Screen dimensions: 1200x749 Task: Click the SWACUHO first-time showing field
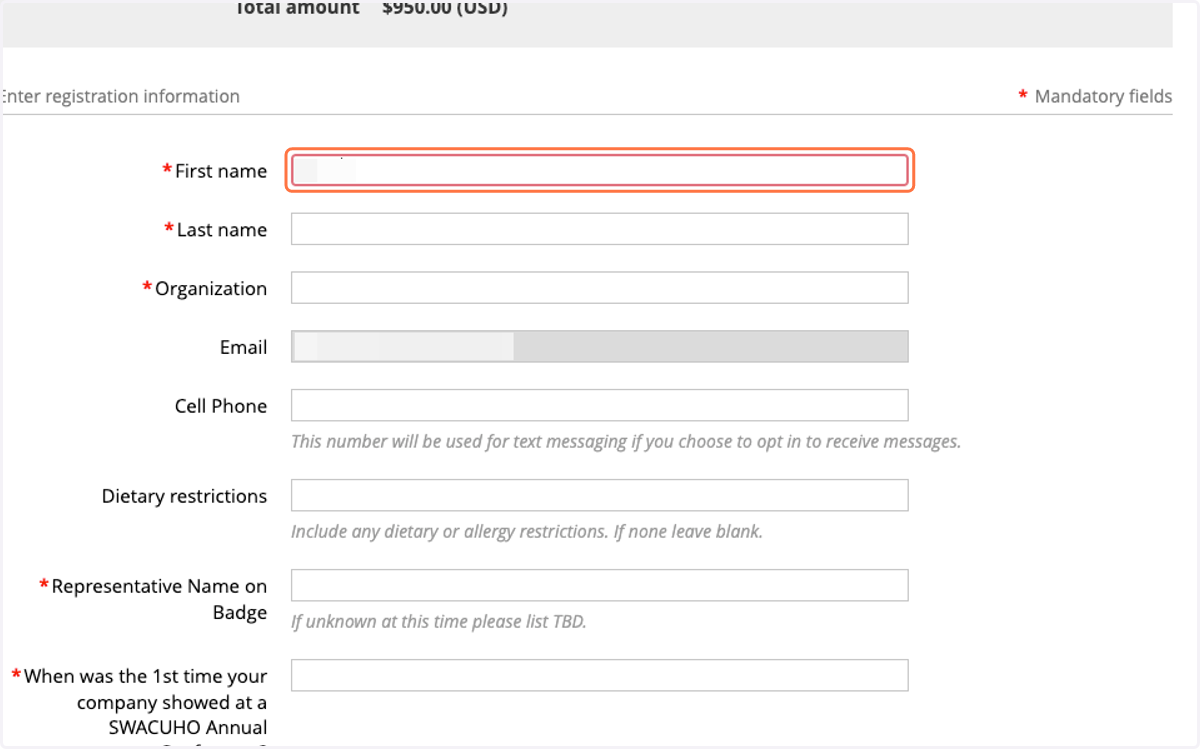pos(599,675)
